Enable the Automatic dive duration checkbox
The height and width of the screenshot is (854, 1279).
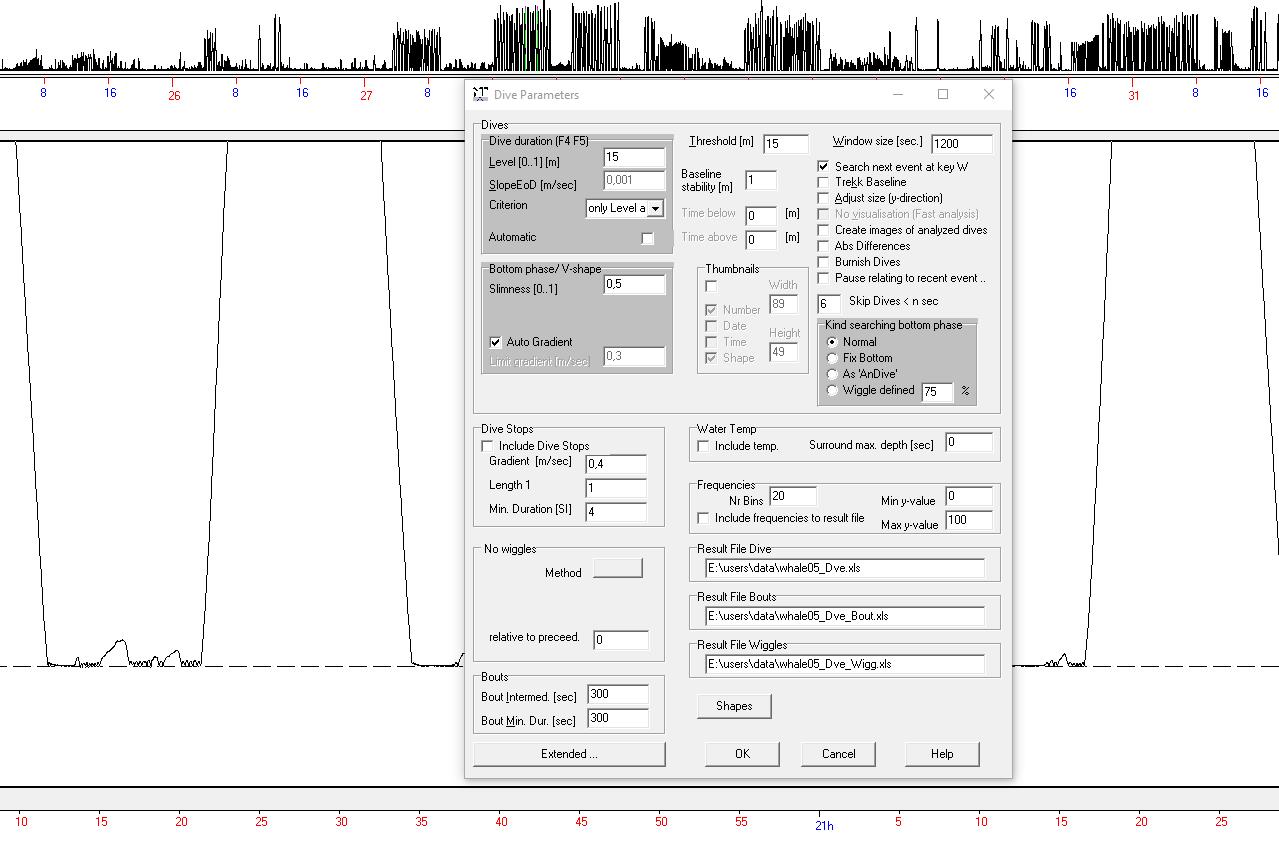coord(647,238)
